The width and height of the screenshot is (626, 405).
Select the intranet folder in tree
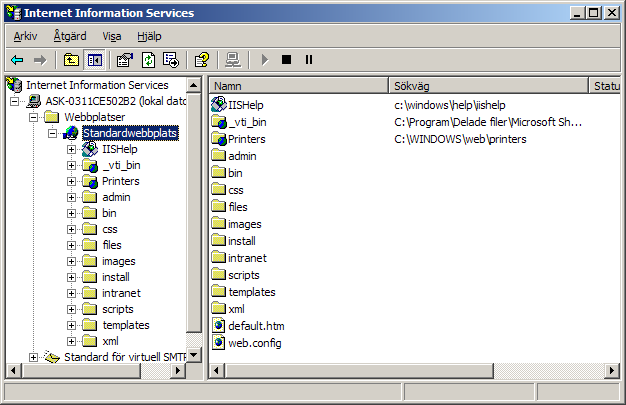click(121, 293)
